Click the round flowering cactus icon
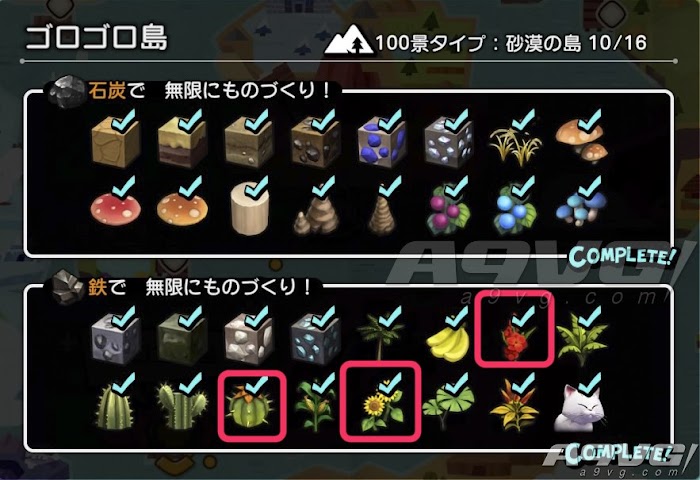 point(250,405)
